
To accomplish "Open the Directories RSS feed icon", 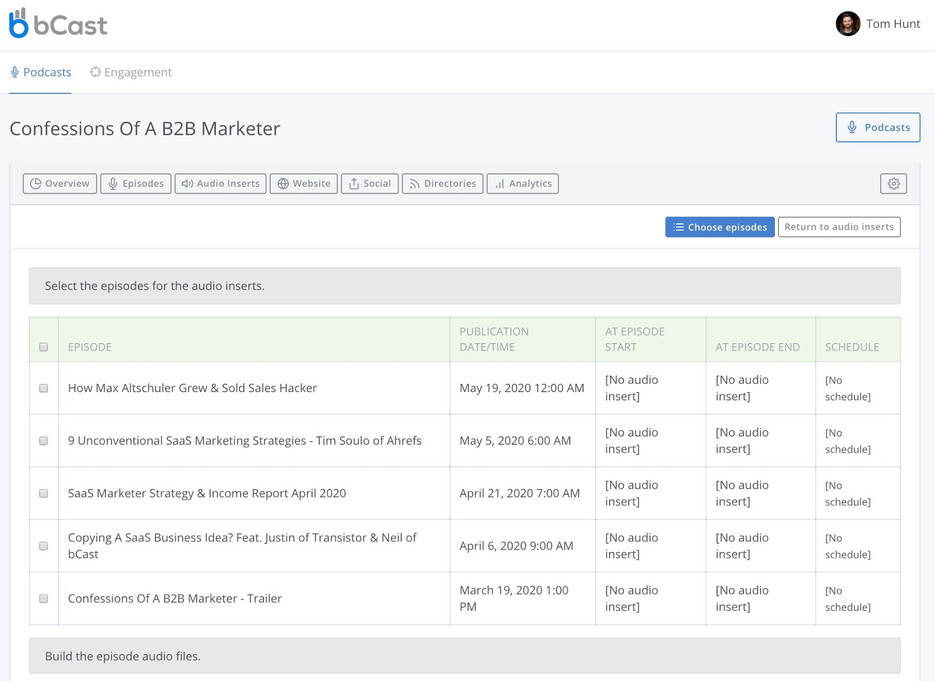I will [414, 183].
